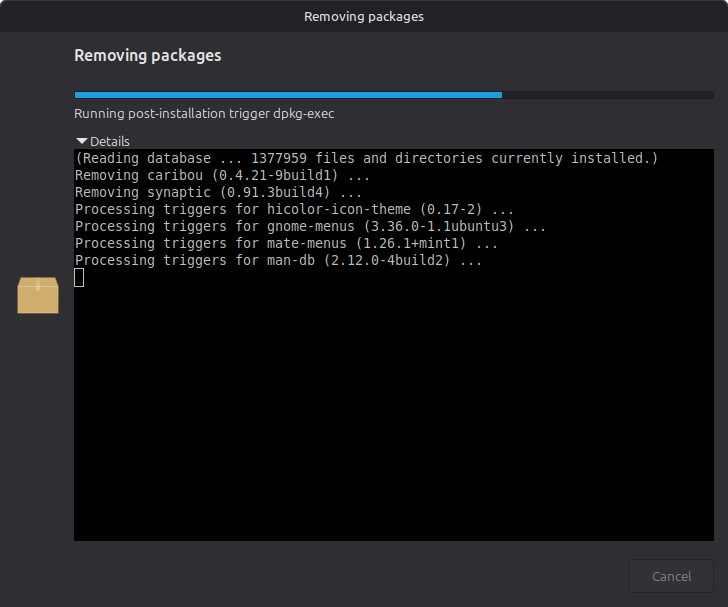Click the Cancel button
Image resolution: width=728 pixels, height=607 pixels.
[x=671, y=576]
